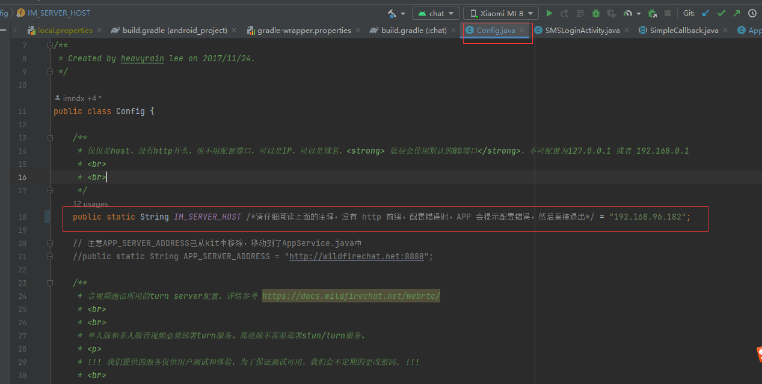Open Git history clock icon
This screenshot has height=384, width=762.
[x=752, y=13]
